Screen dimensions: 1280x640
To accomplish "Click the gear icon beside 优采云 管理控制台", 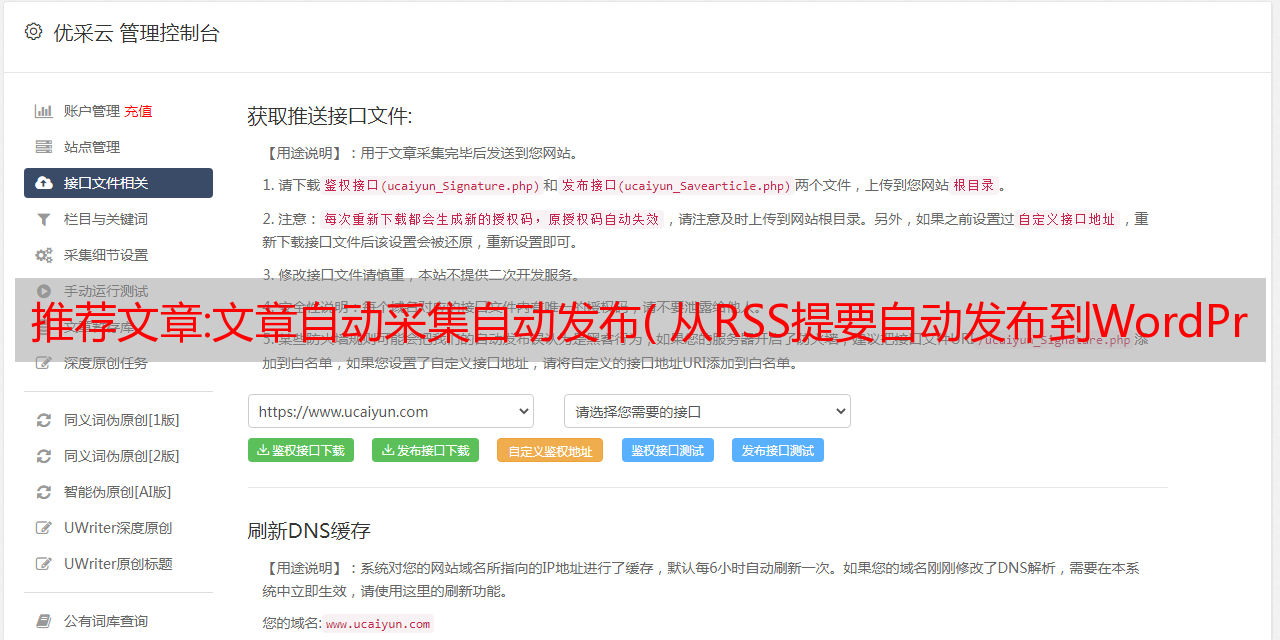I will pos(33,32).
